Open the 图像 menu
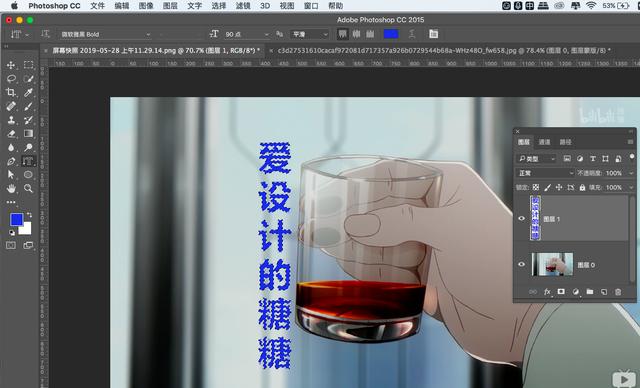Viewport: 640px width, 388px height. click(146, 6)
